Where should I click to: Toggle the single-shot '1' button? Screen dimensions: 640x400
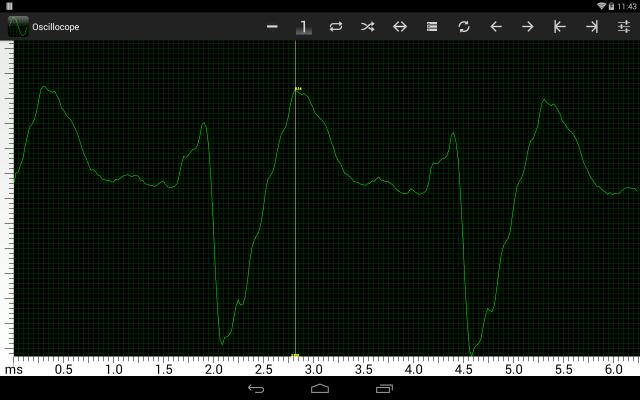pos(304,27)
